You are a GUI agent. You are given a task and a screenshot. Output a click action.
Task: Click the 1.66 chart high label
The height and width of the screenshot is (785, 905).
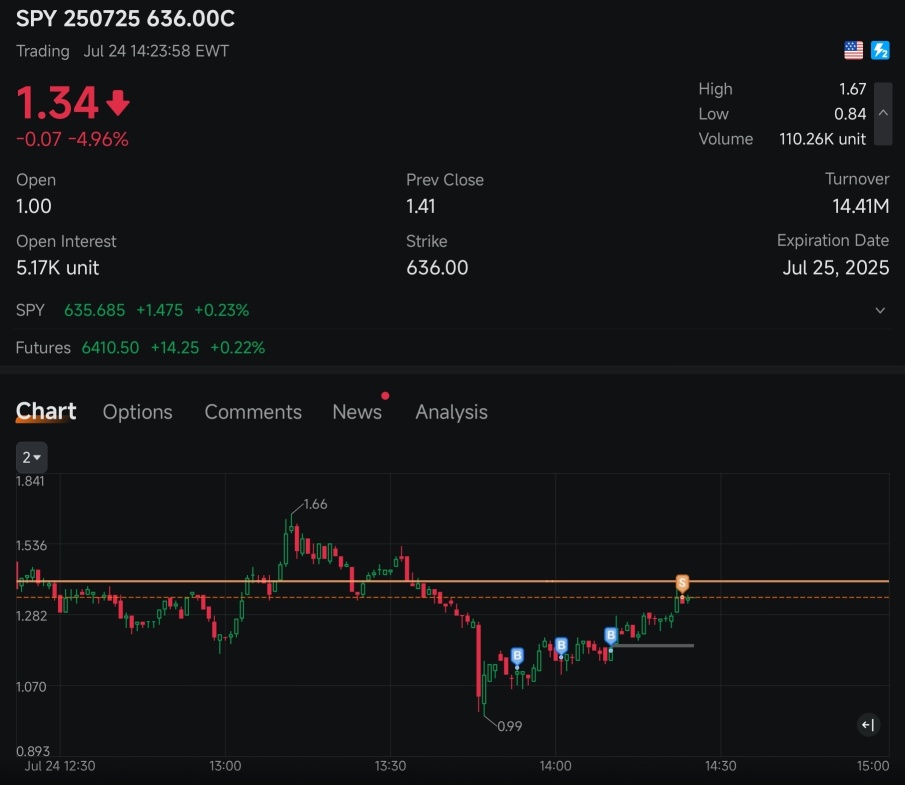pos(315,504)
